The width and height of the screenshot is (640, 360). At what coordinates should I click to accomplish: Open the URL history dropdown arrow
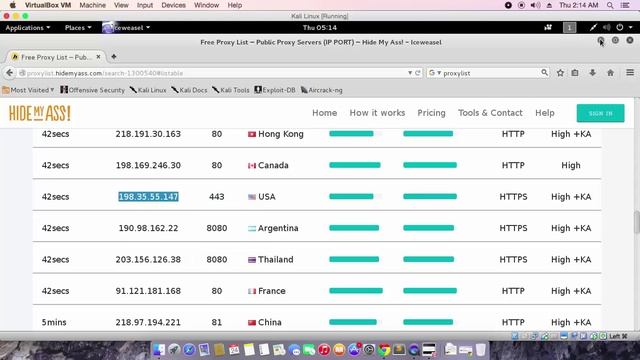tap(410, 73)
